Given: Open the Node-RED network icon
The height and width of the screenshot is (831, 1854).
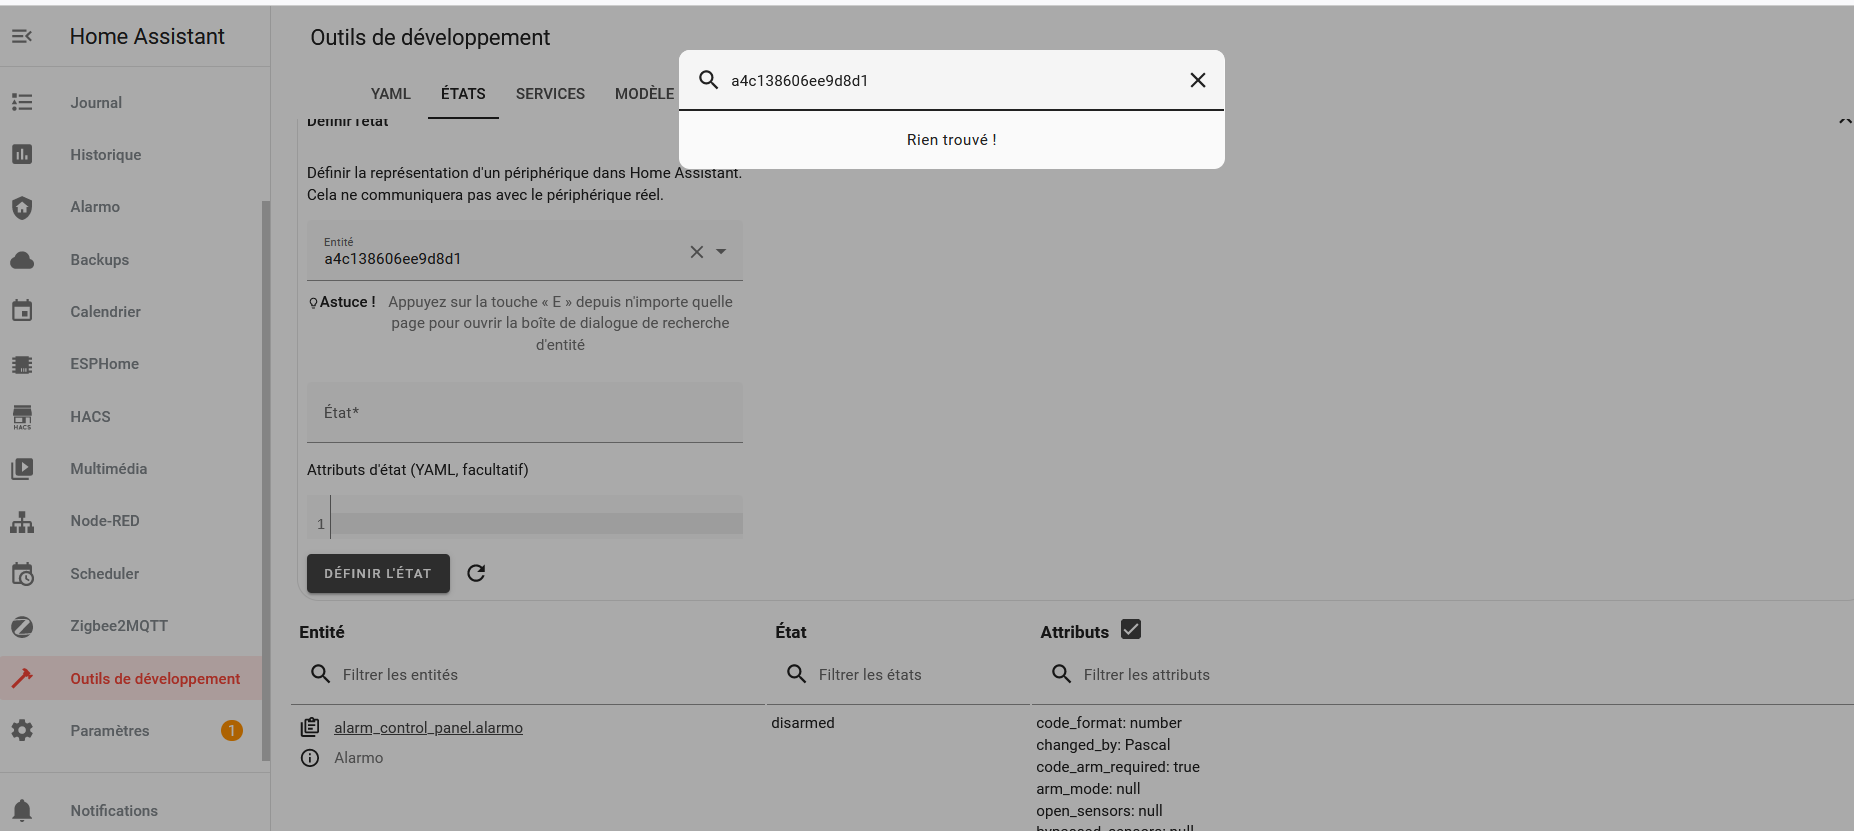Looking at the screenshot, I should click(22, 521).
